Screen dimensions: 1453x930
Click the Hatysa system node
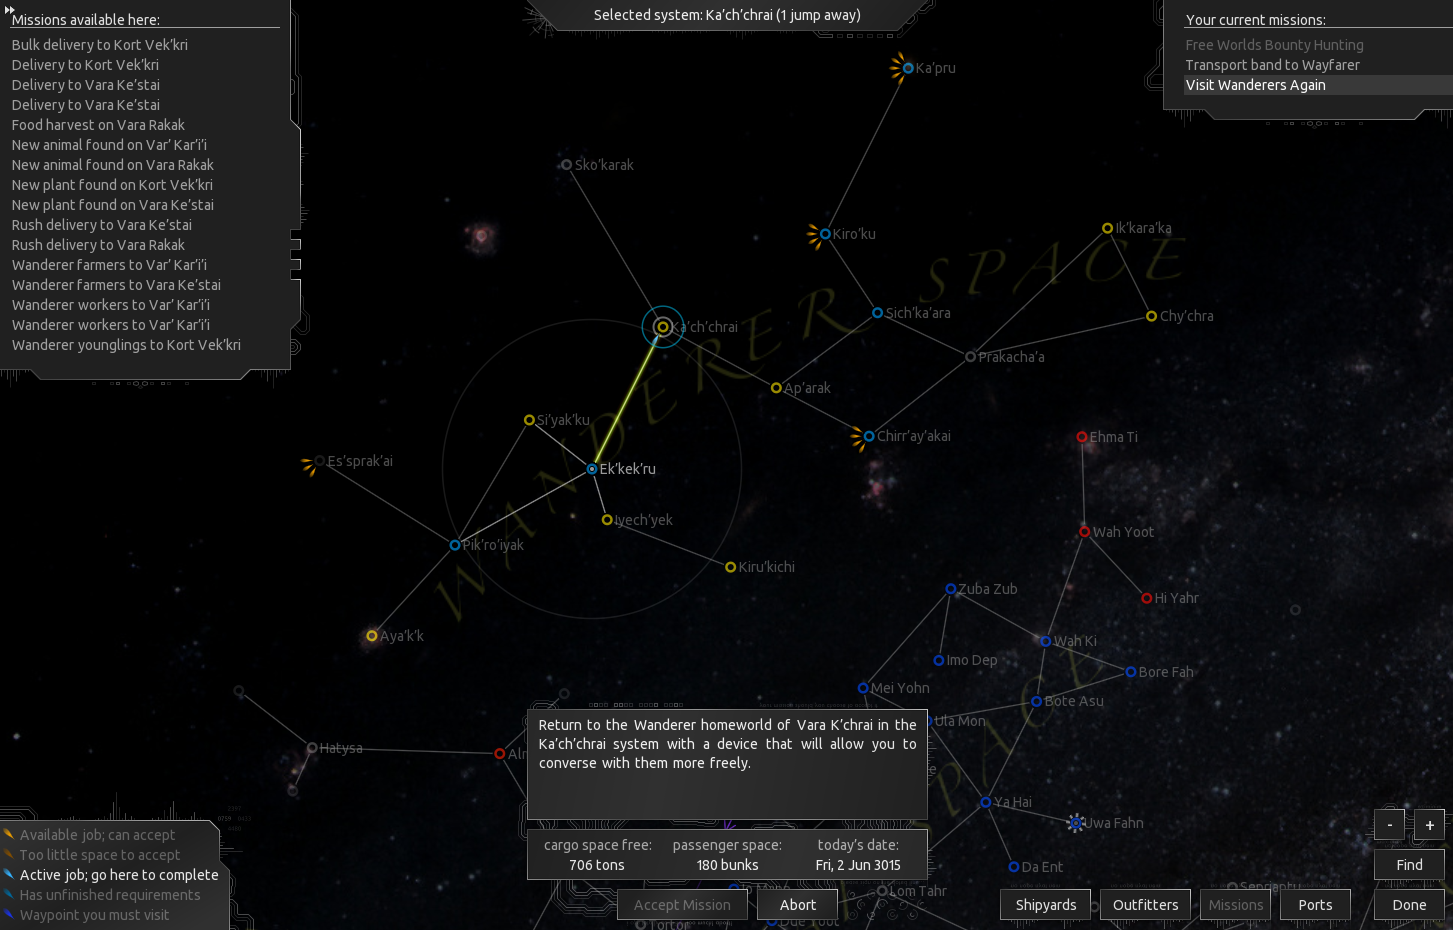pyautogui.click(x=310, y=747)
